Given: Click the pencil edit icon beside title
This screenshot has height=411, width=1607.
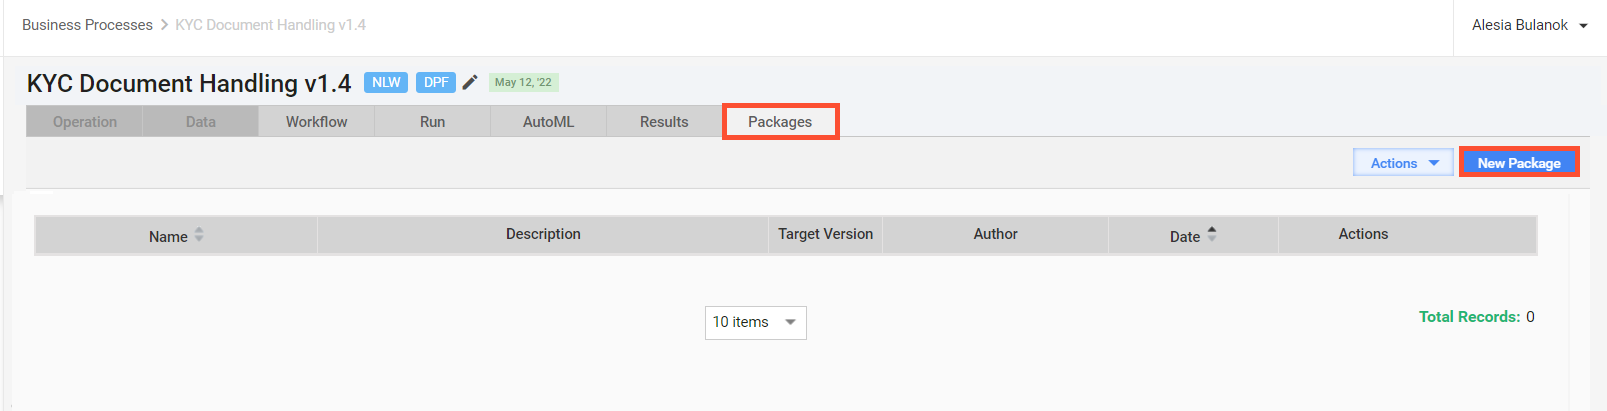Looking at the screenshot, I should pos(470,82).
